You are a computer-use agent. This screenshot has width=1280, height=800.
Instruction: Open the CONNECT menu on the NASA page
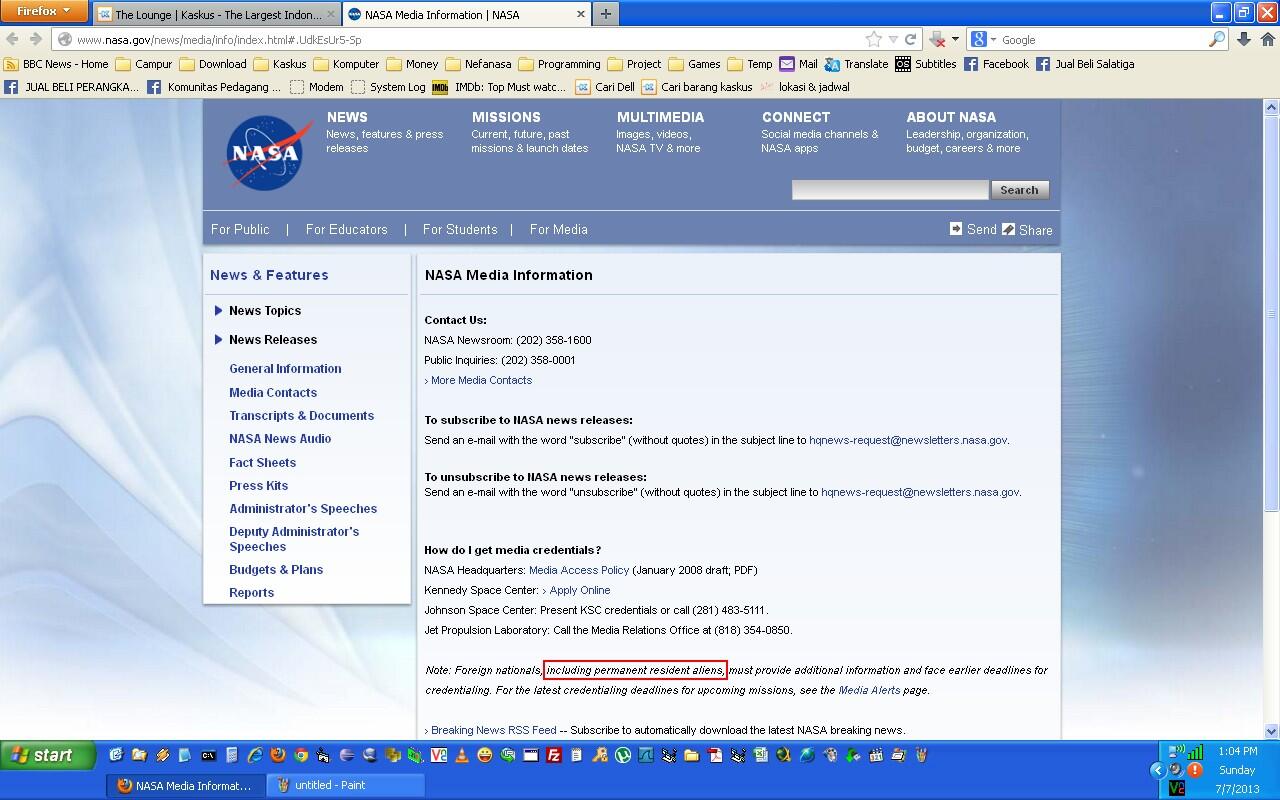click(x=796, y=117)
